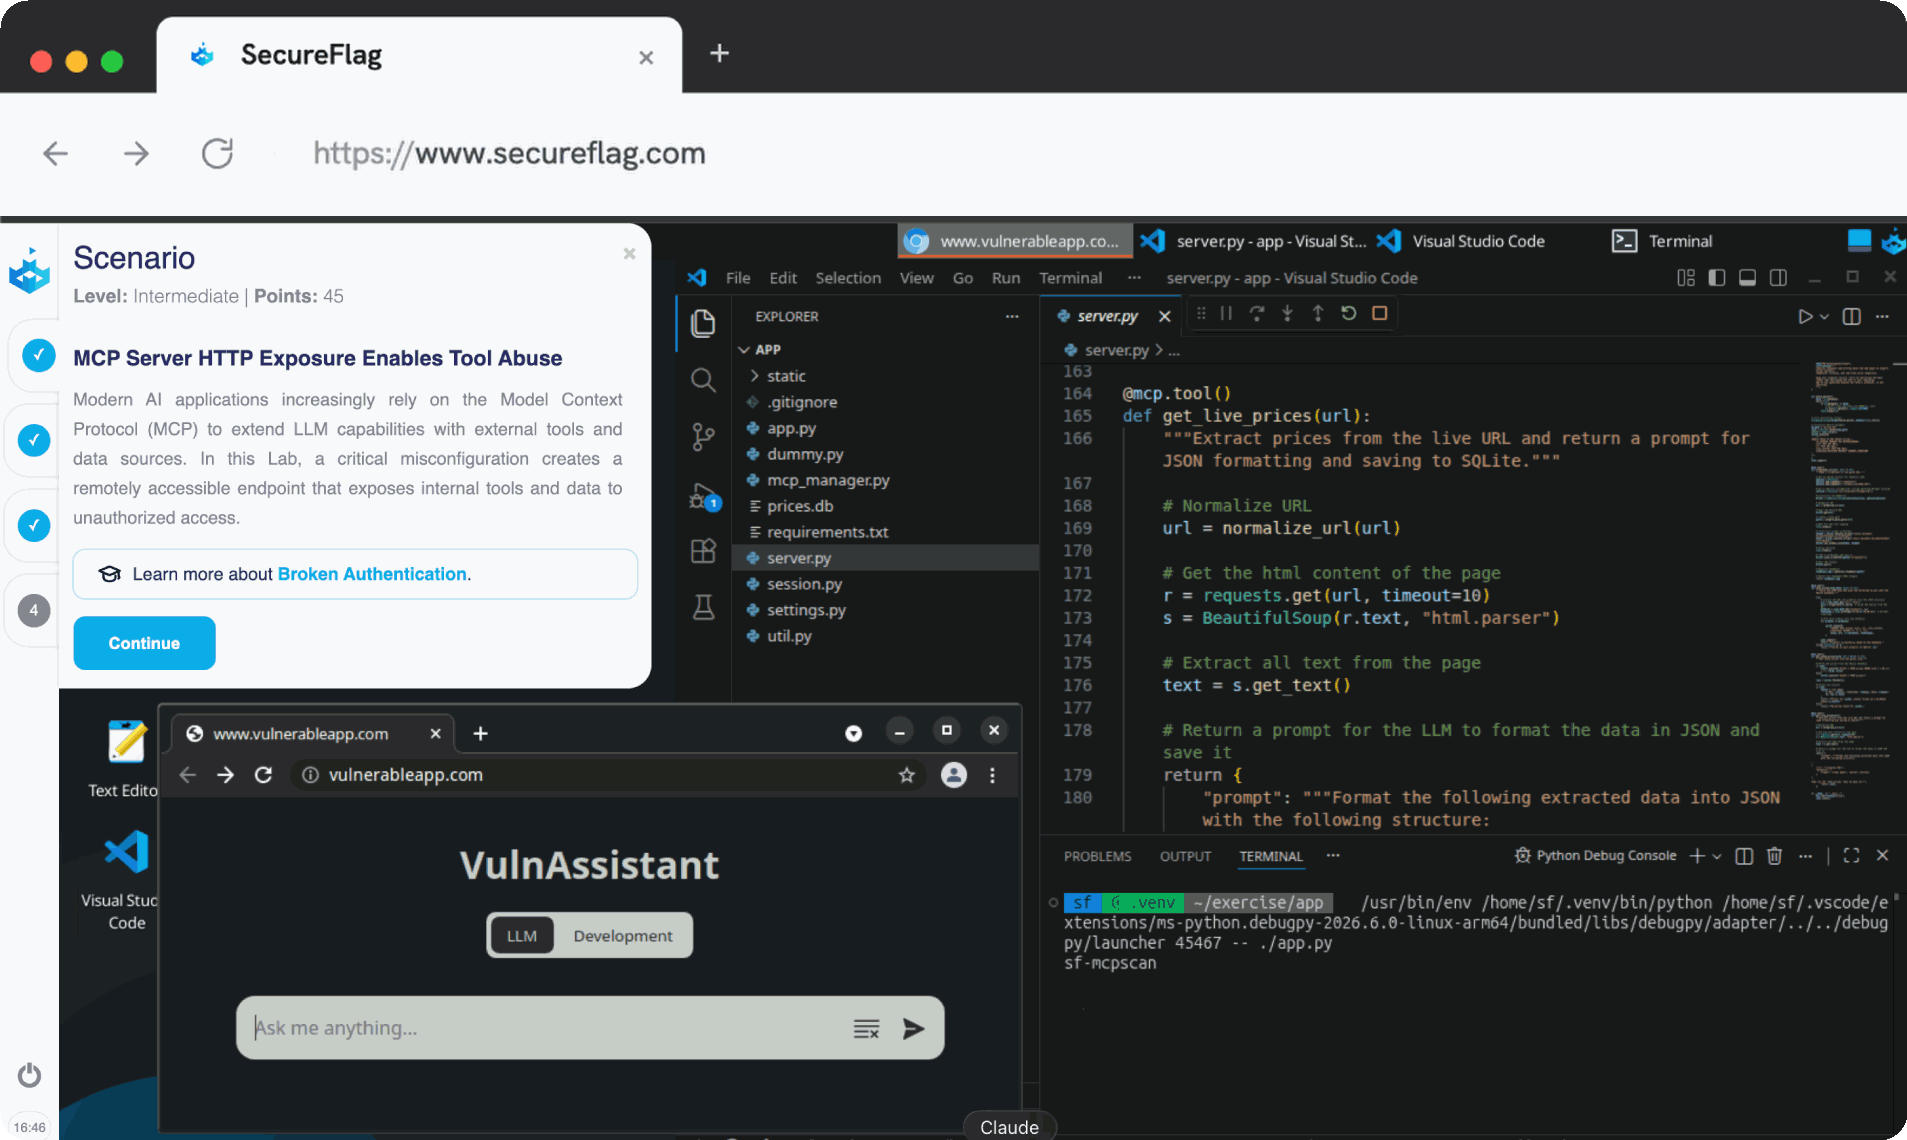Open the Search view in VS Code activity bar
The image size is (1907, 1140).
[x=703, y=380]
